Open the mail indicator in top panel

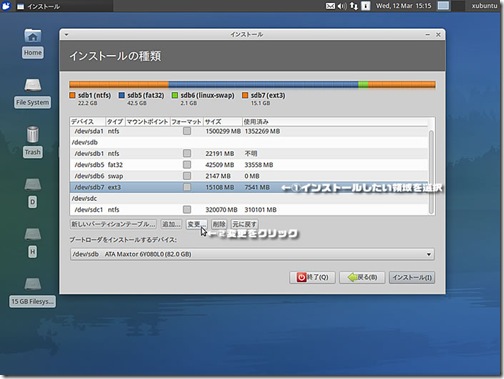[x=330, y=6]
